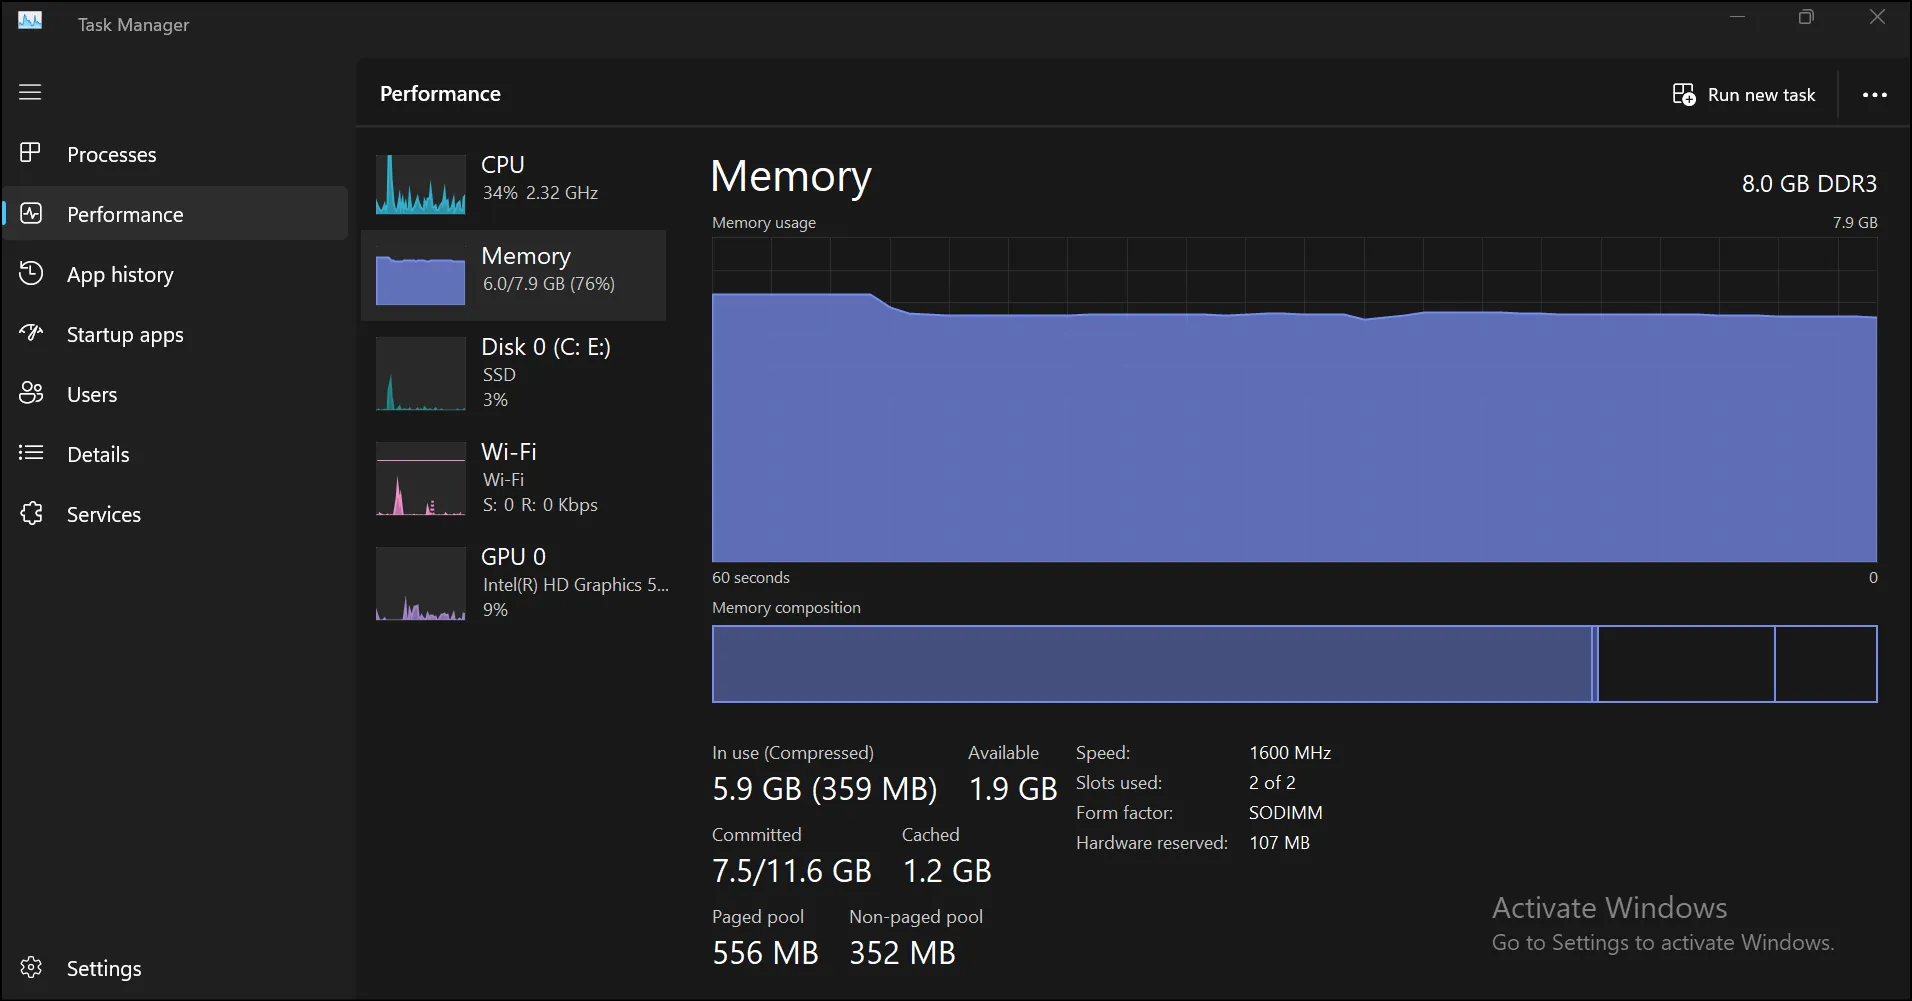The width and height of the screenshot is (1912, 1001).
Task: Click the 60 seconds axis label
Action: 751,578
